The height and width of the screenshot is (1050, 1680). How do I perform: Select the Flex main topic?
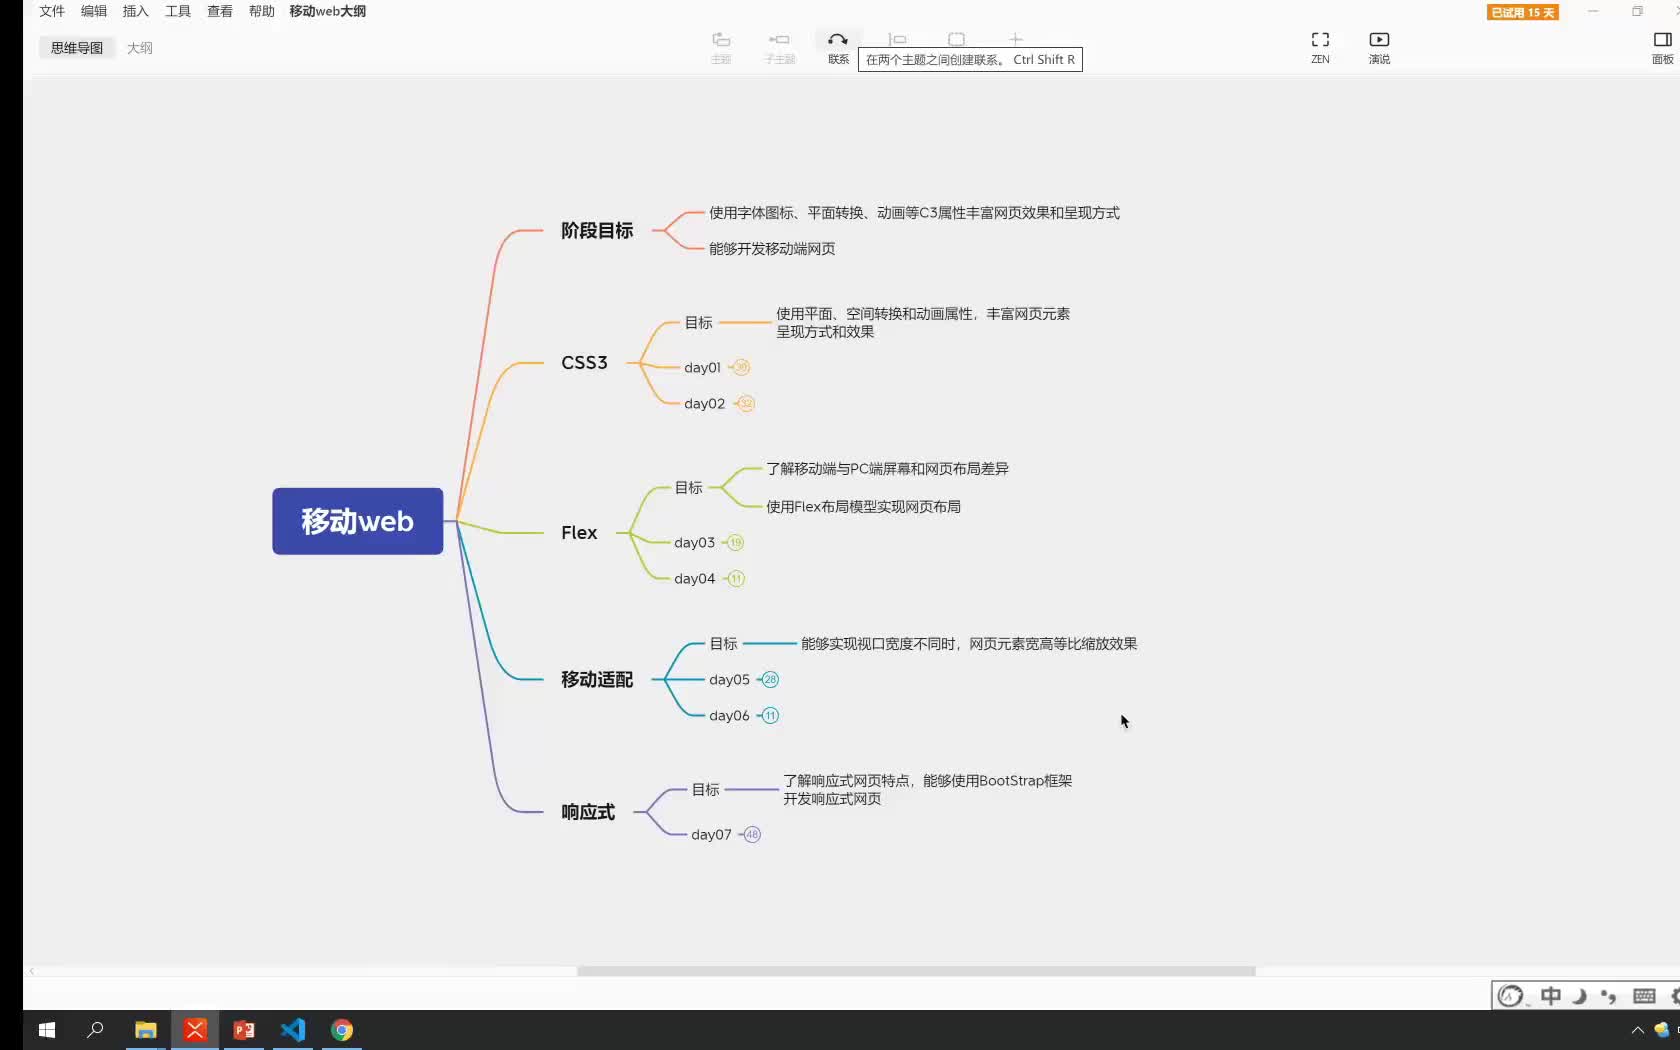pyautogui.click(x=579, y=533)
